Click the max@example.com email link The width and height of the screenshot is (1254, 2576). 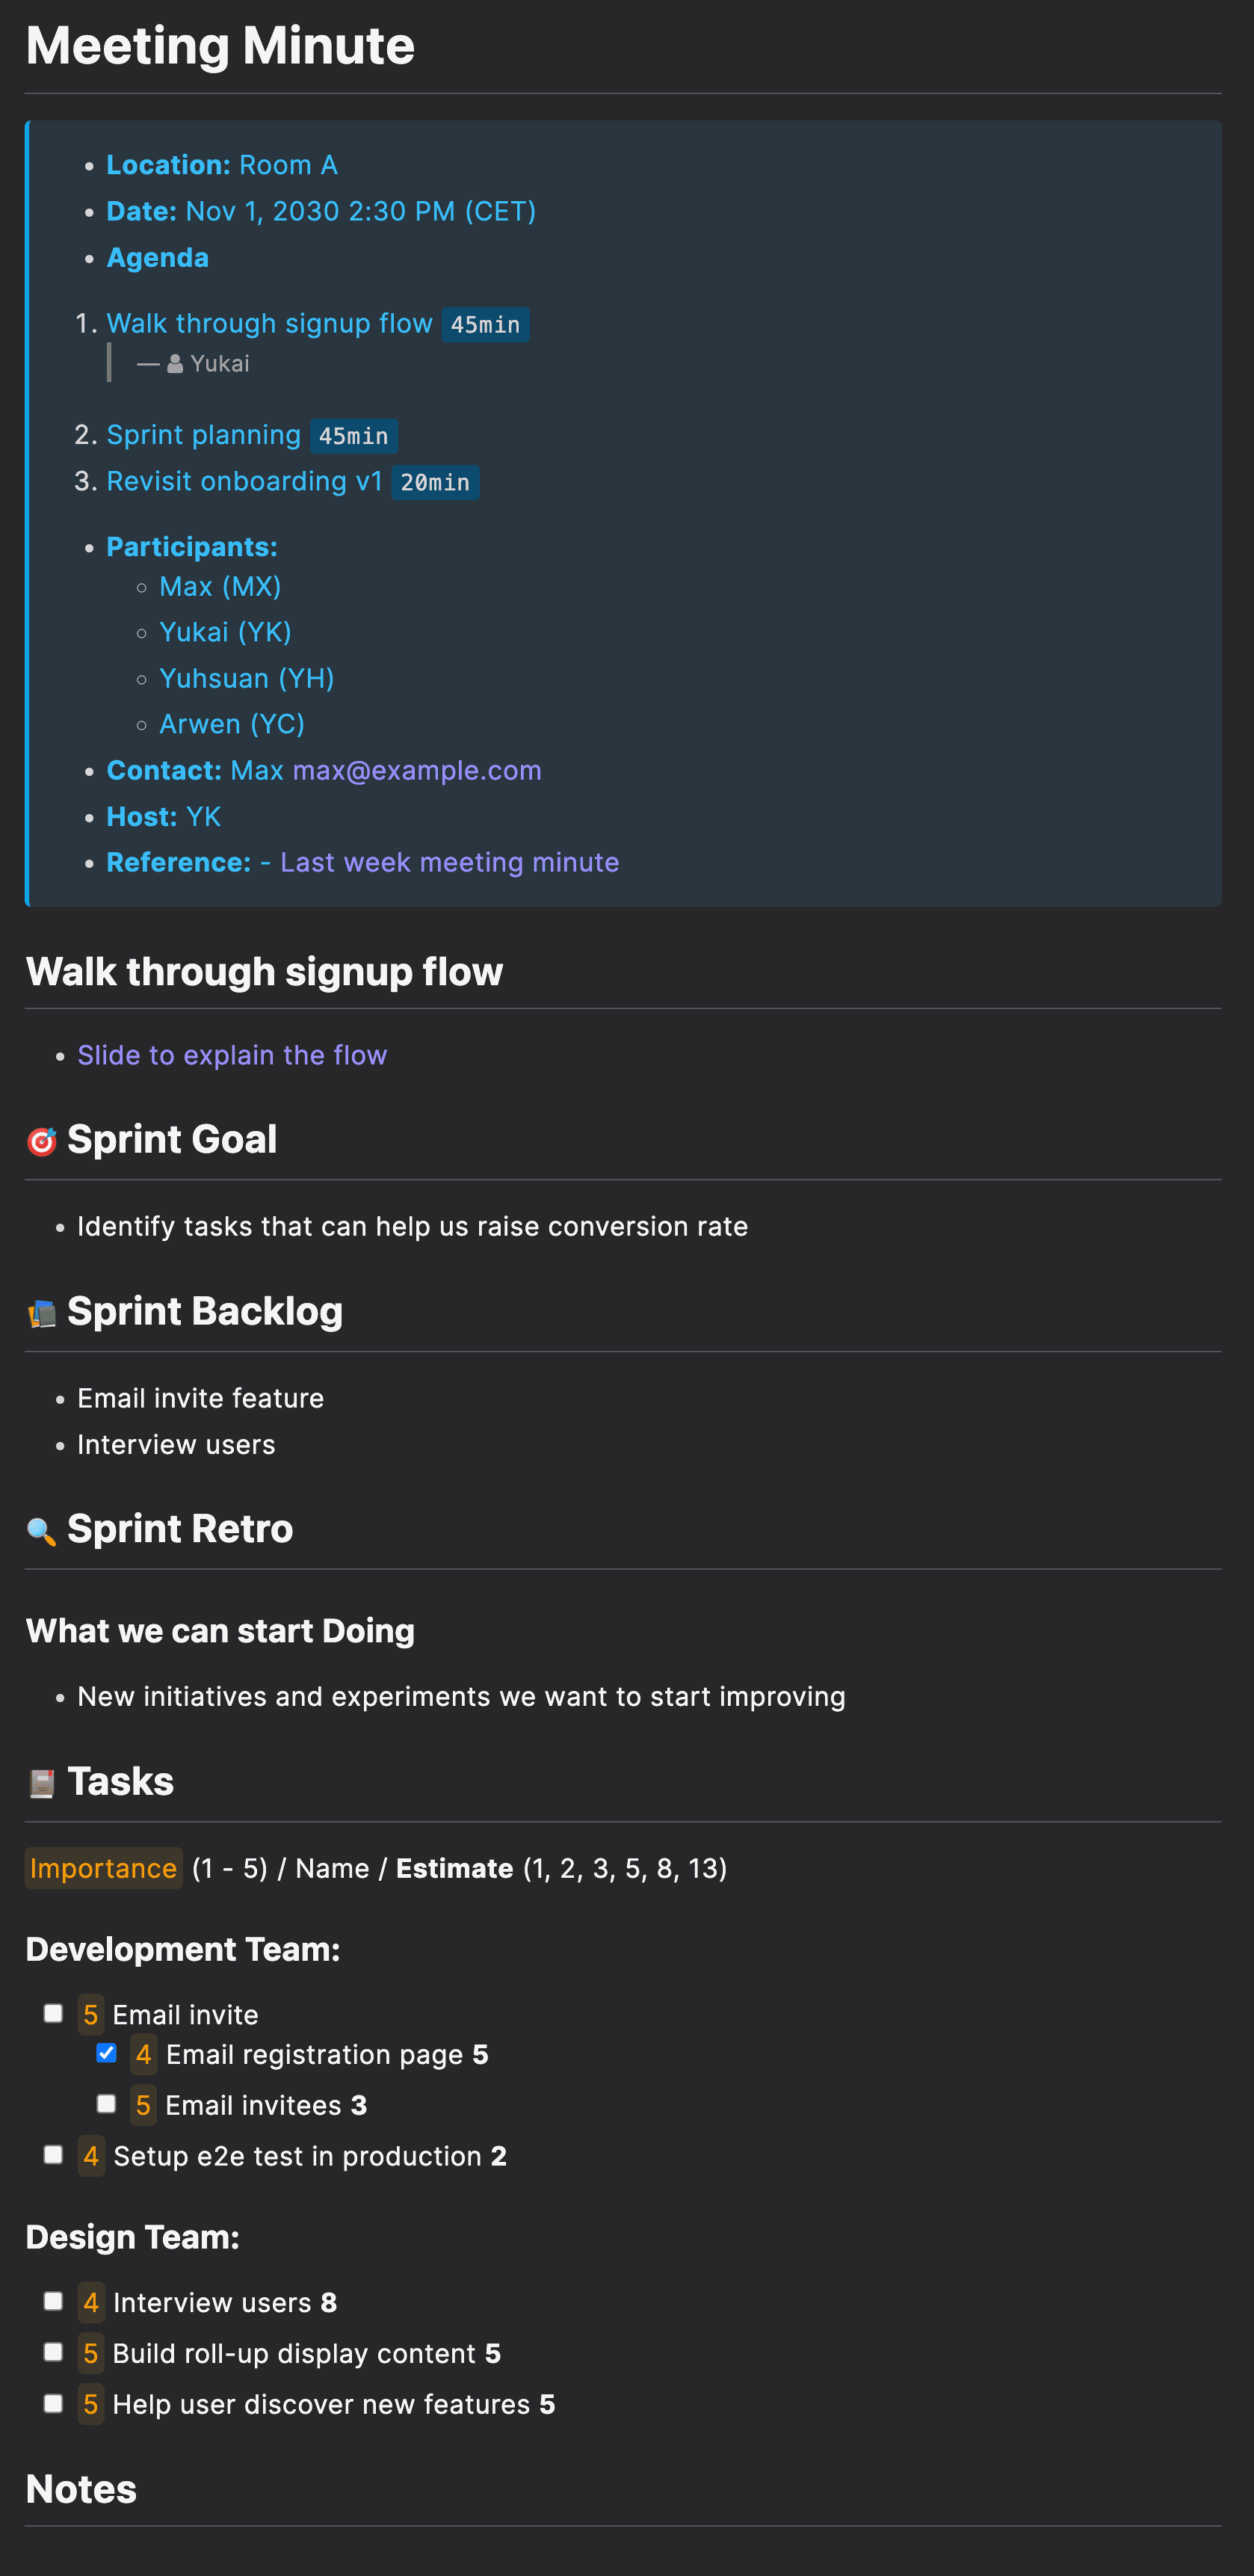point(416,770)
